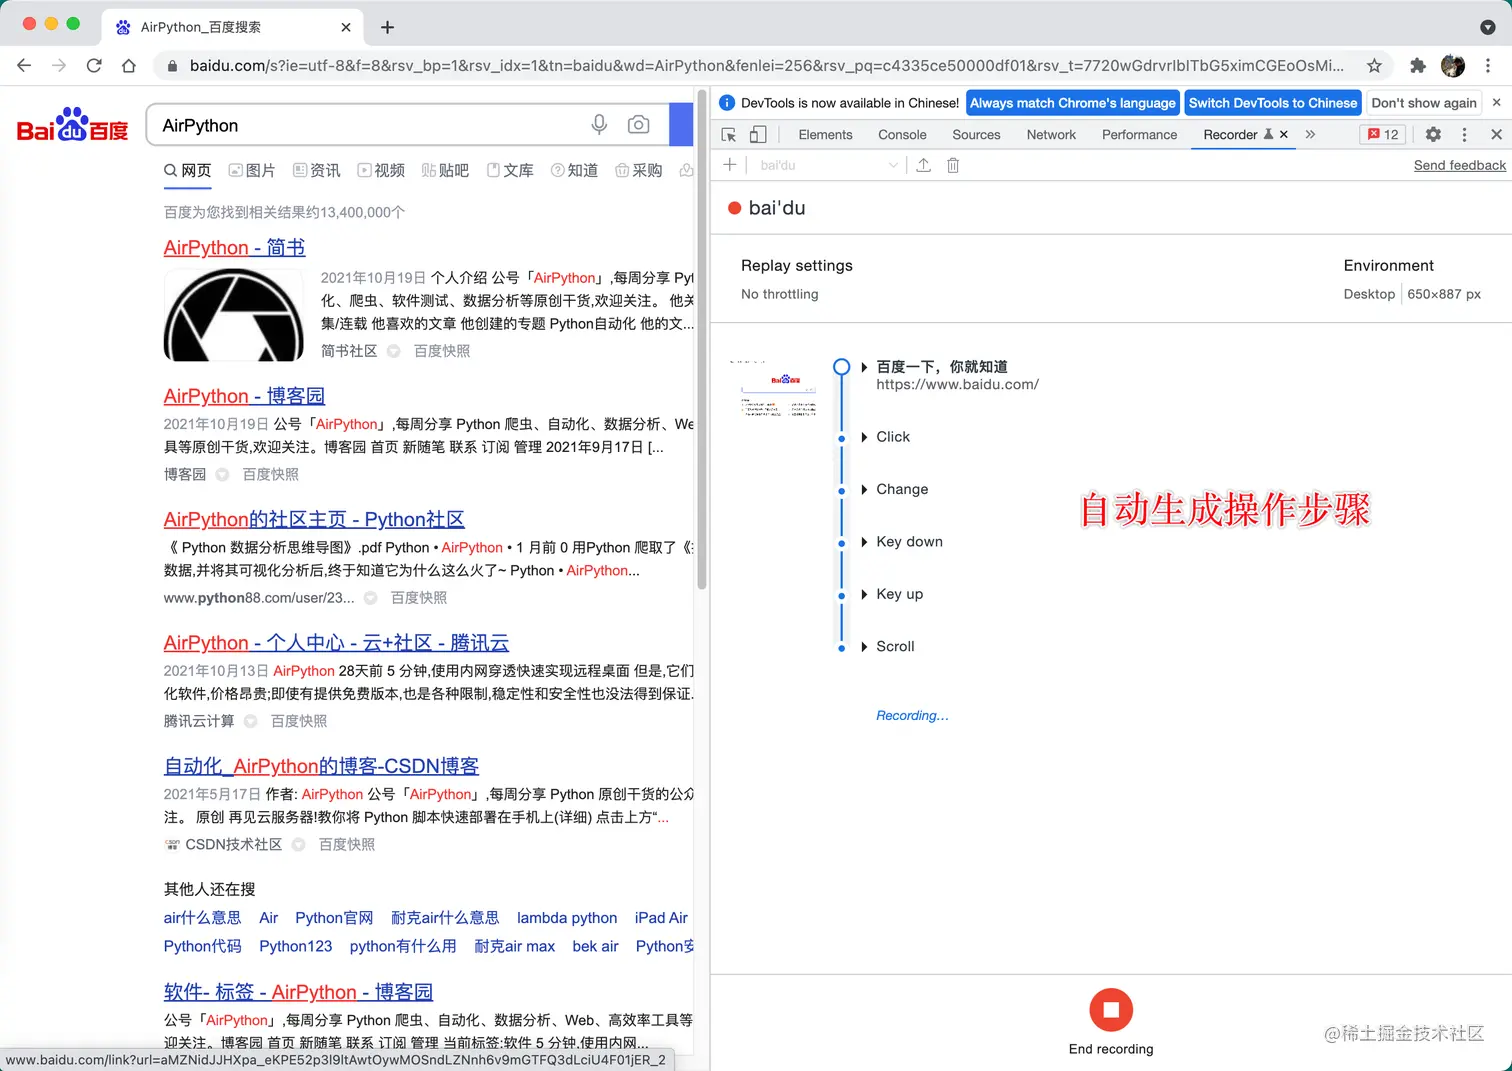This screenshot has width=1512, height=1071.
Task: Close the Recorder tab
Action: tap(1284, 134)
